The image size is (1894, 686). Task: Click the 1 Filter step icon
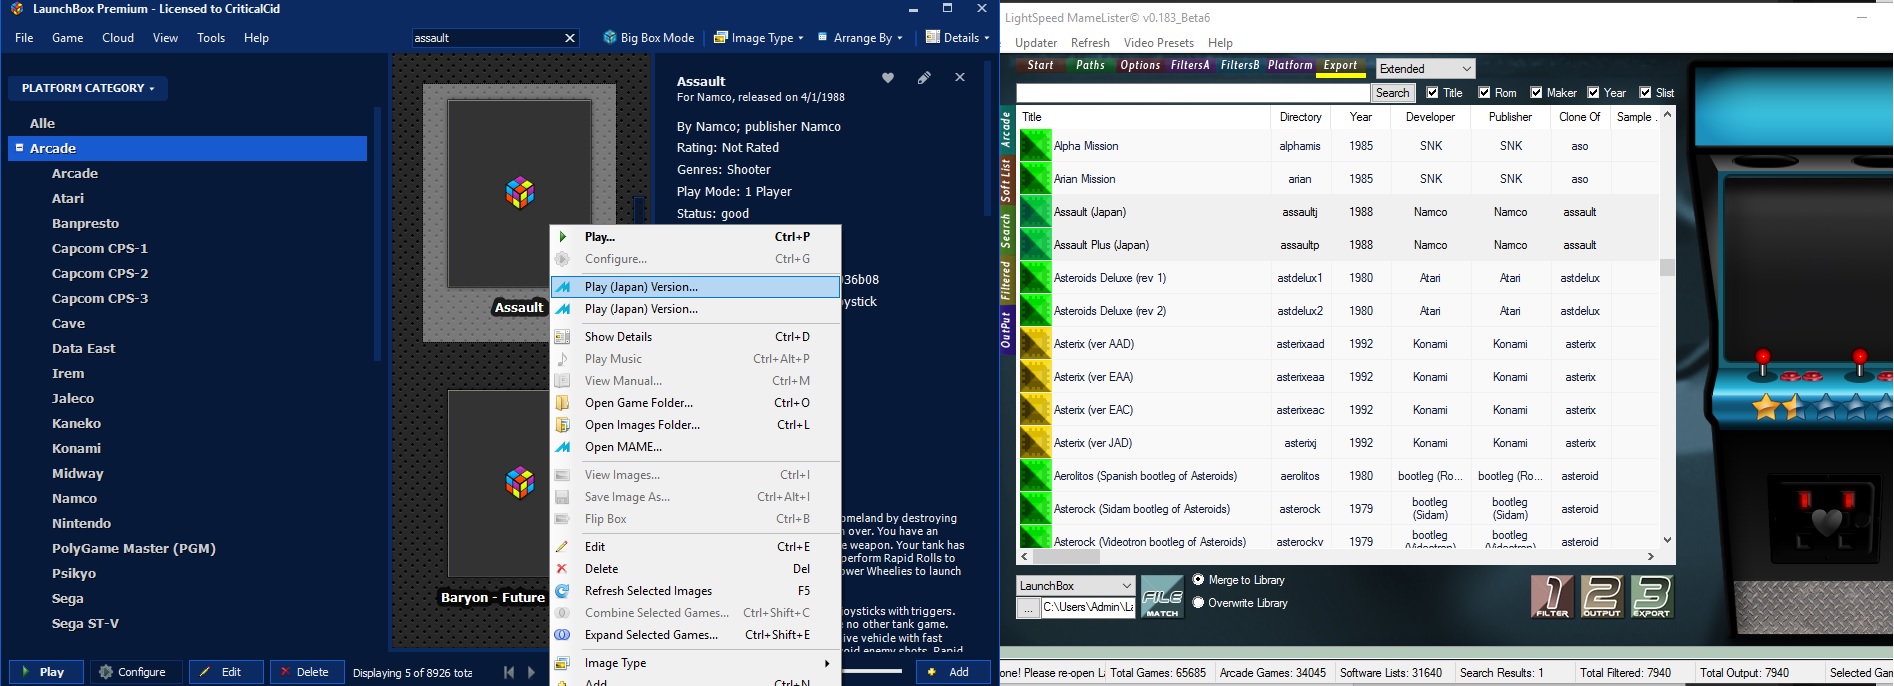click(1552, 597)
